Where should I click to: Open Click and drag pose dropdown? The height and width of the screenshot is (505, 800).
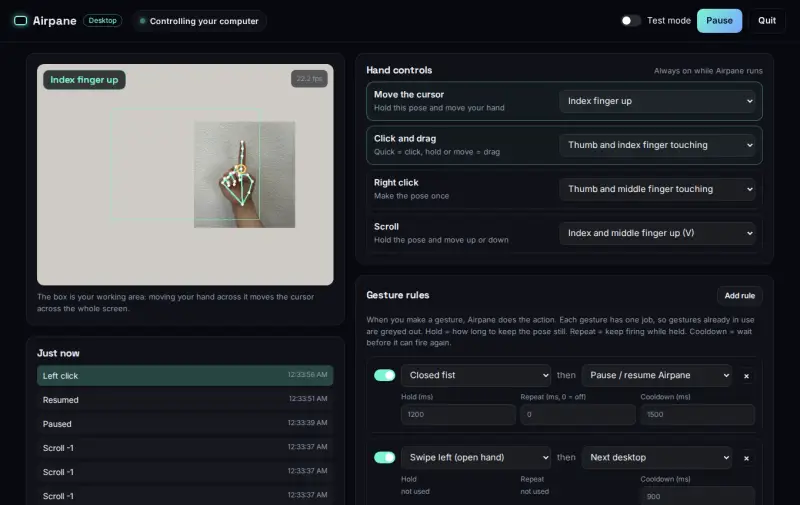[x=657, y=145]
